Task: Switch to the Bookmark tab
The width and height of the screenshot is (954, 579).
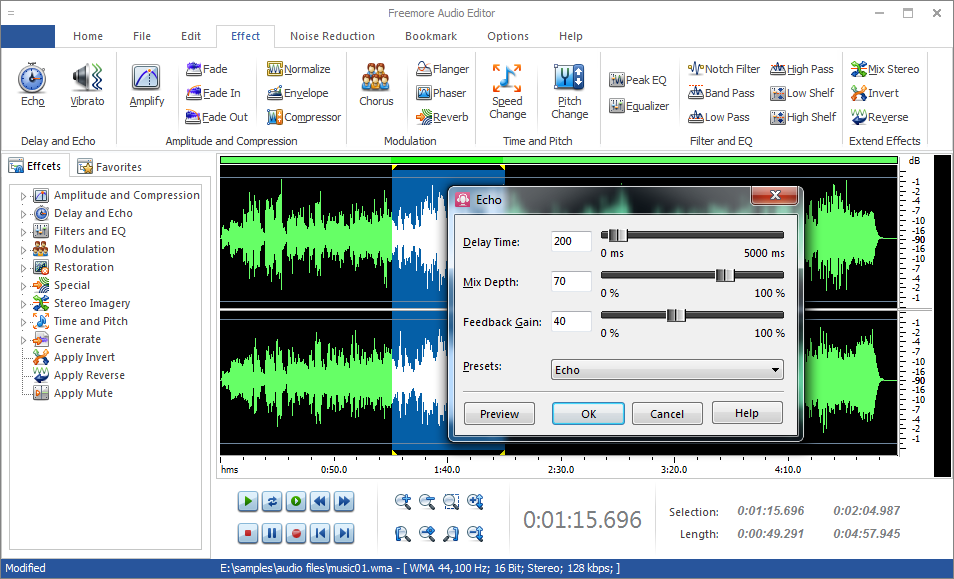Action: (431, 36)
